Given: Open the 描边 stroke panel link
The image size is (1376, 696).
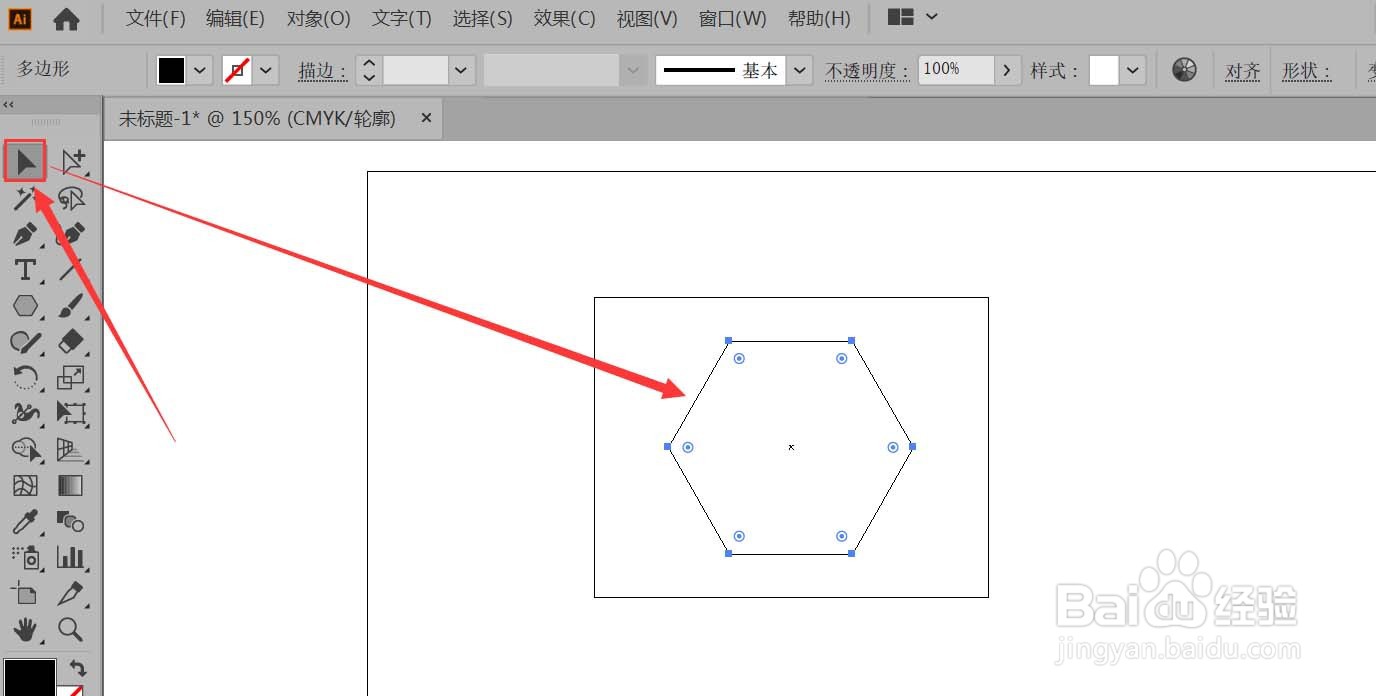Looking at the screenshot, I should click(323, 71).
